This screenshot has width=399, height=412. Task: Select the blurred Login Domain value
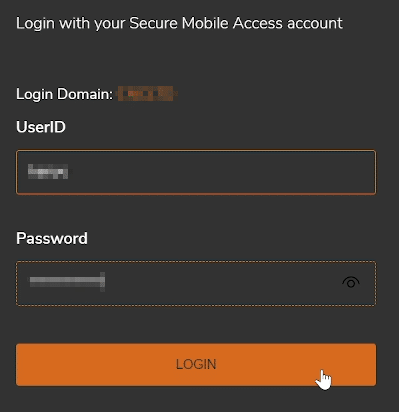[x=147, y=94]
